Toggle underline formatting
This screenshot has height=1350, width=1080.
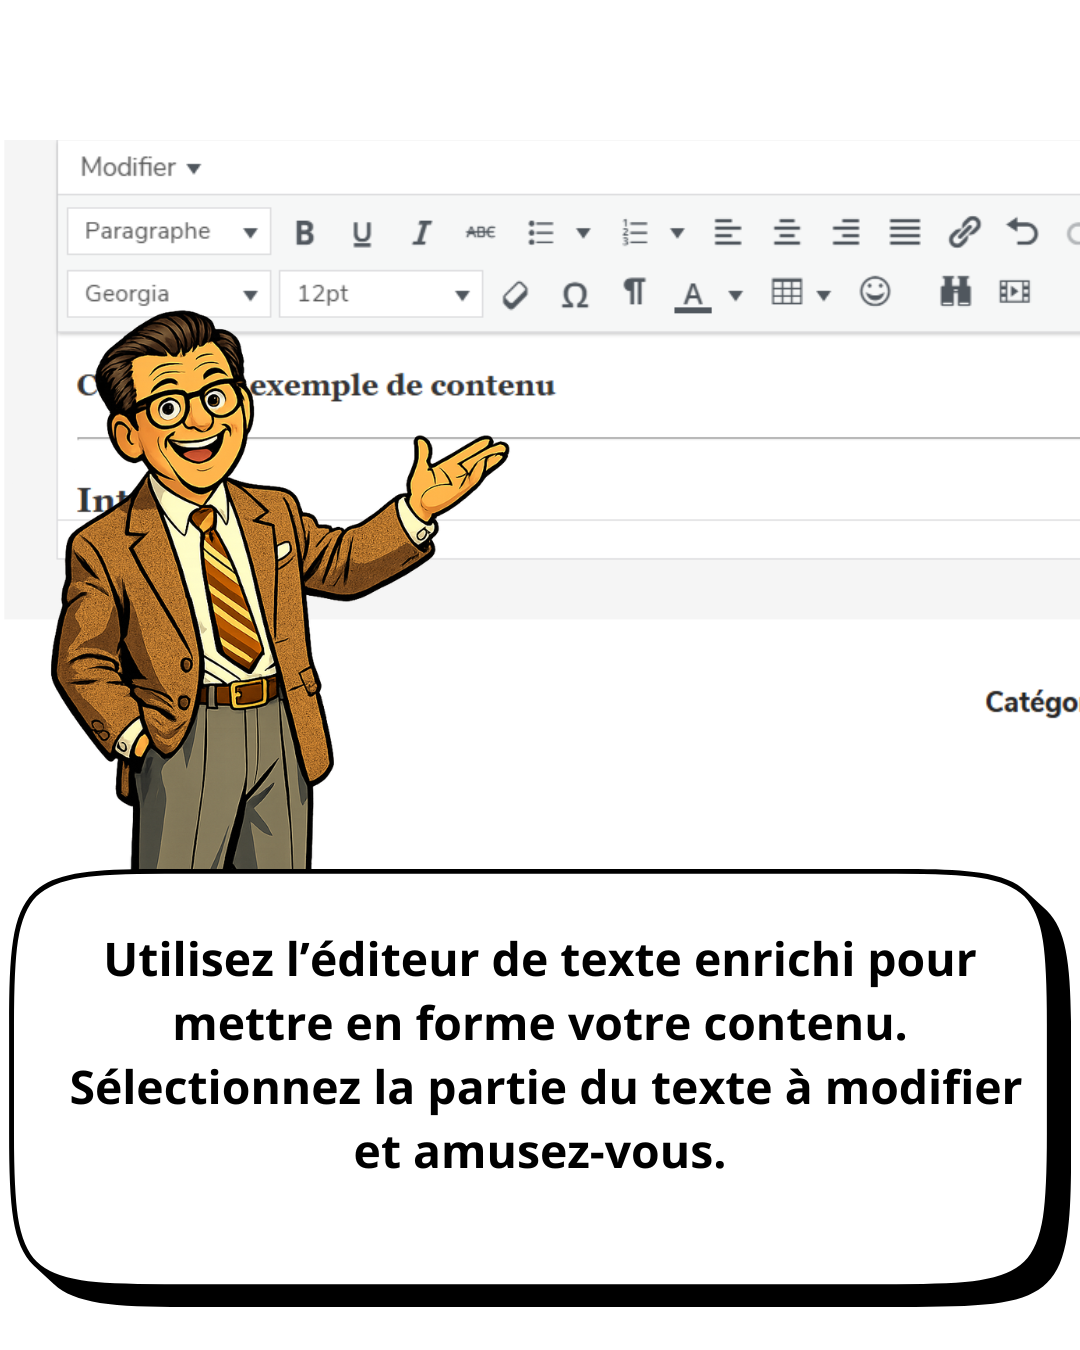pyautogui.click(x=362, y=233)
